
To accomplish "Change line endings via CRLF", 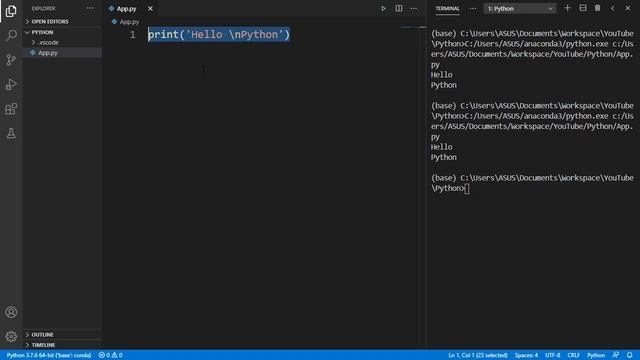I will click(x=573, y=355).
